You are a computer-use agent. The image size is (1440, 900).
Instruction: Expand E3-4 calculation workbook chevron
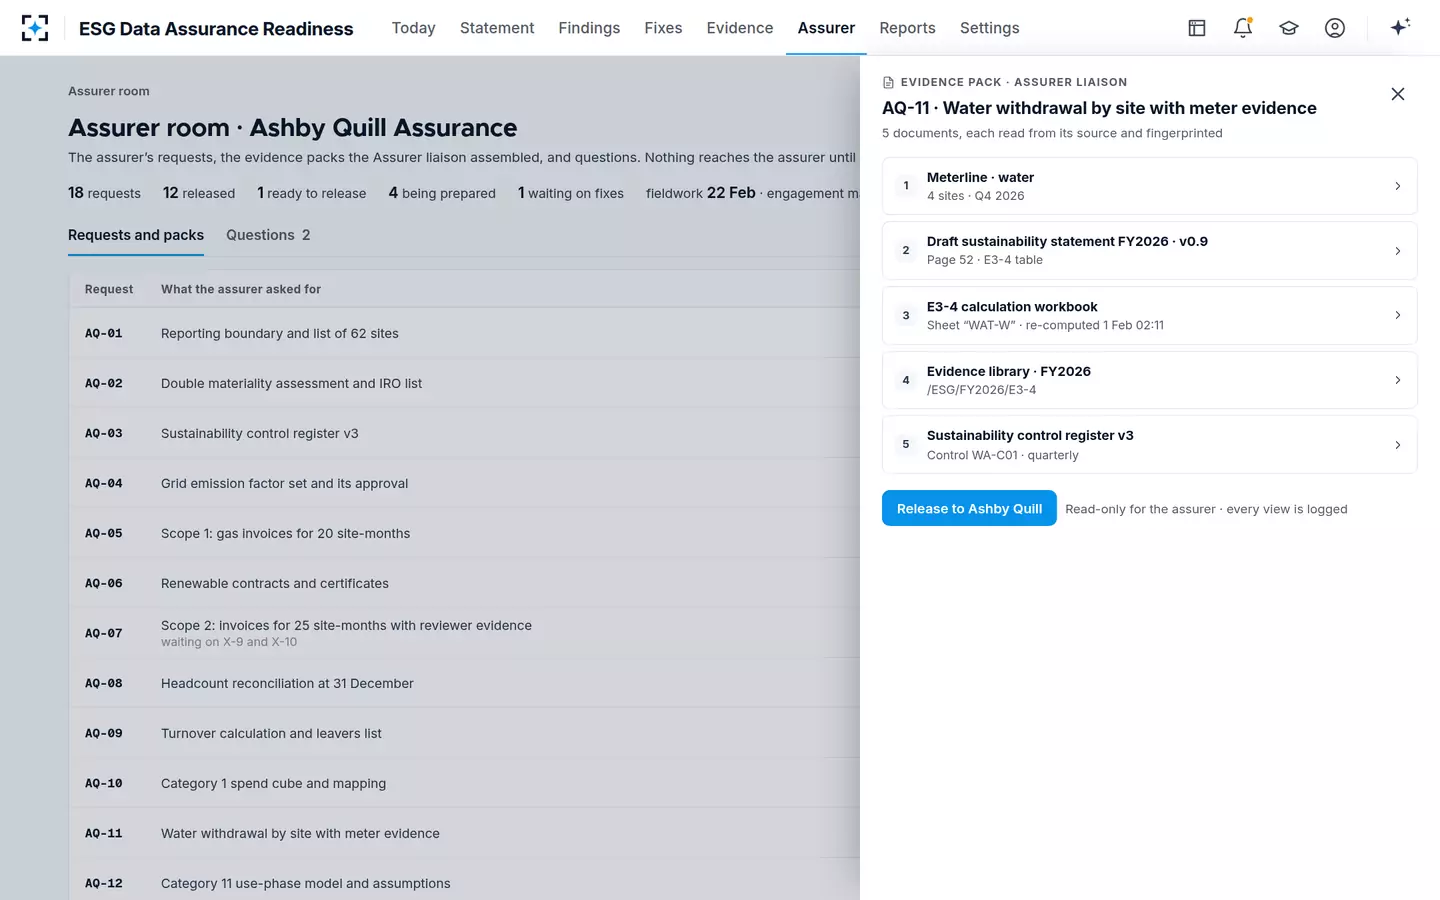coord(1397,315)
